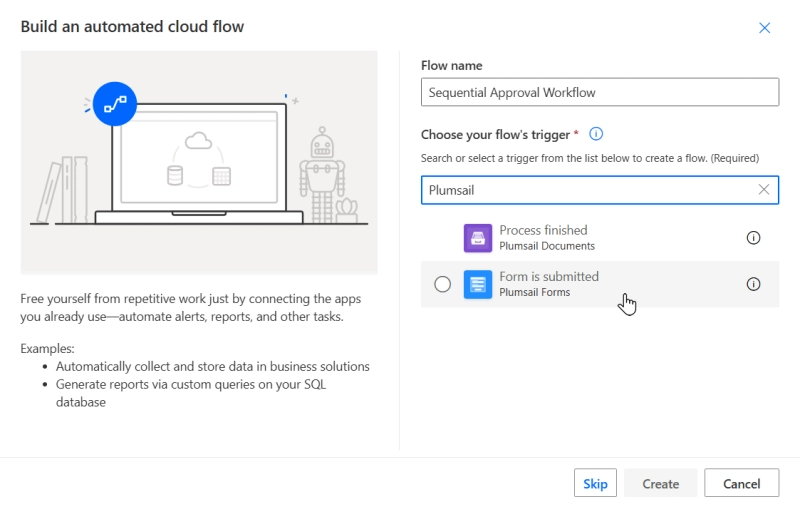Screen dimensions: 800x507
Task: Click the Plumsail Documents purple icon
Action: click(478, 238)
